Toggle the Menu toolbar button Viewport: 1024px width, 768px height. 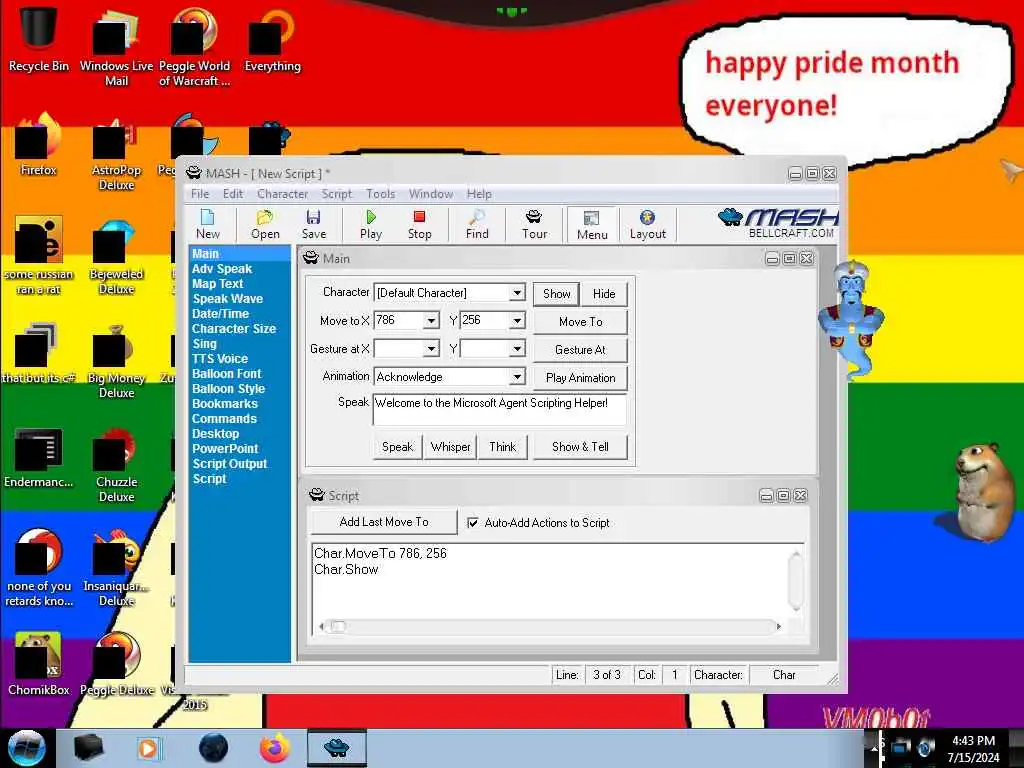[x=592, y=225]
